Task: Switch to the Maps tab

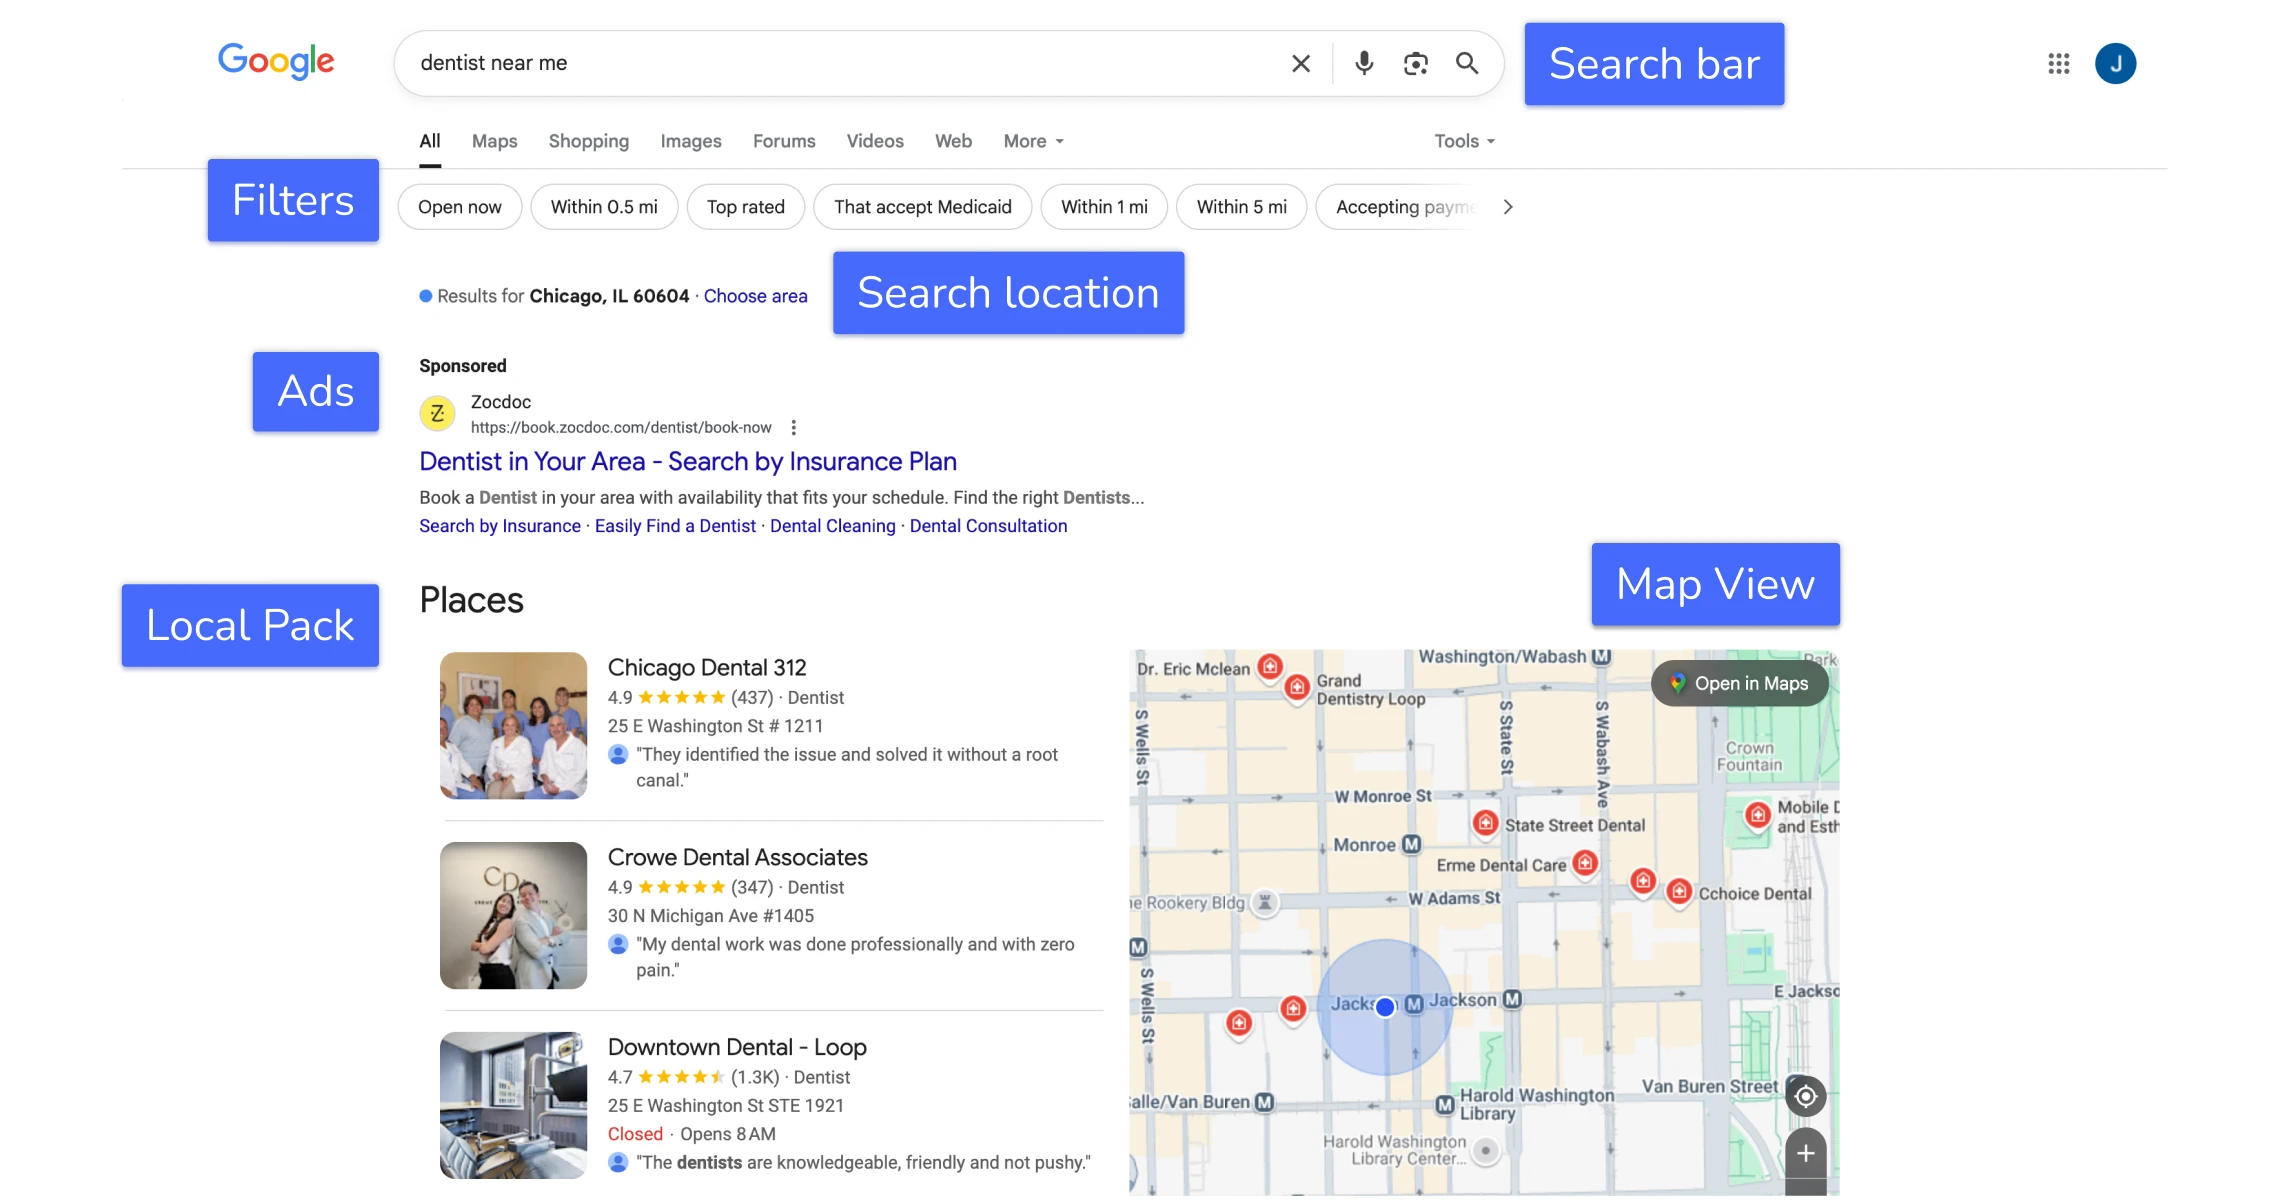Action: [494, 141]
